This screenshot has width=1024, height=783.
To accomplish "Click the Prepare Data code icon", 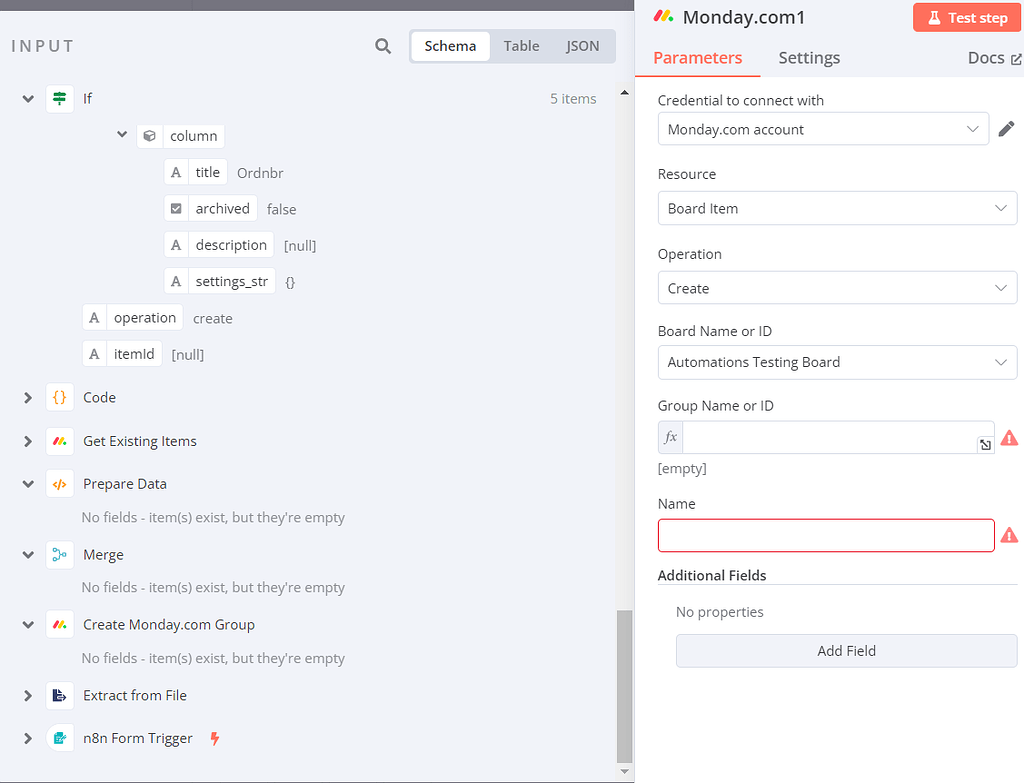I will click(x=59, y=483).
